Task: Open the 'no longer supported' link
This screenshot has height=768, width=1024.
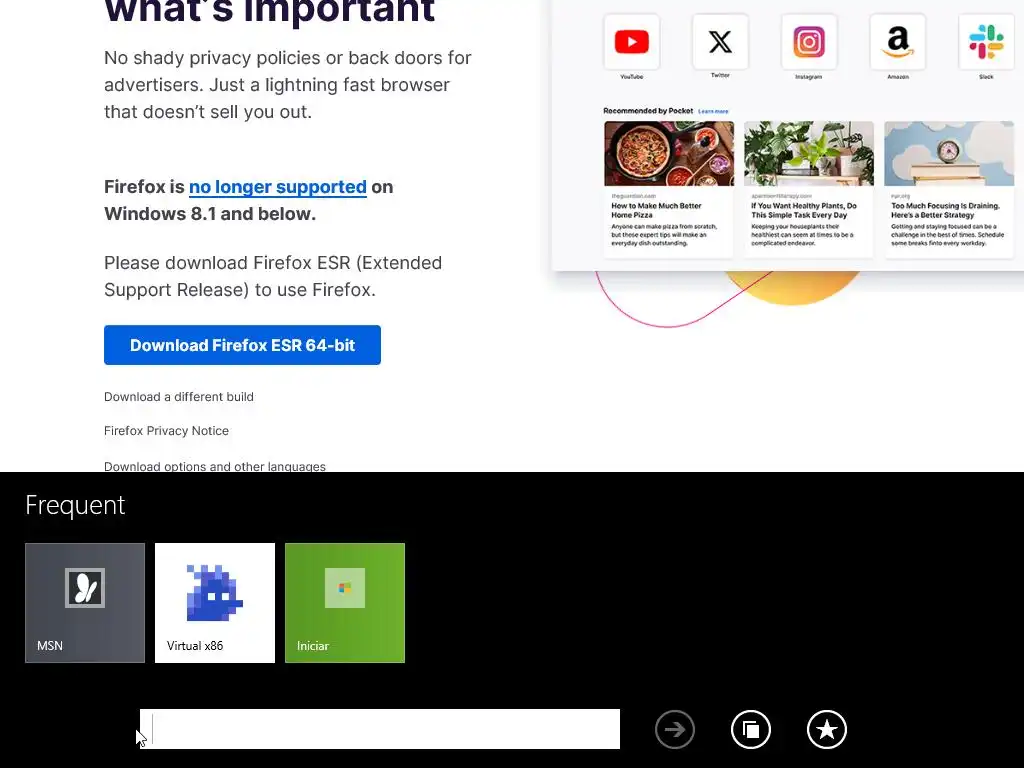Action: (x=278, y=187)
